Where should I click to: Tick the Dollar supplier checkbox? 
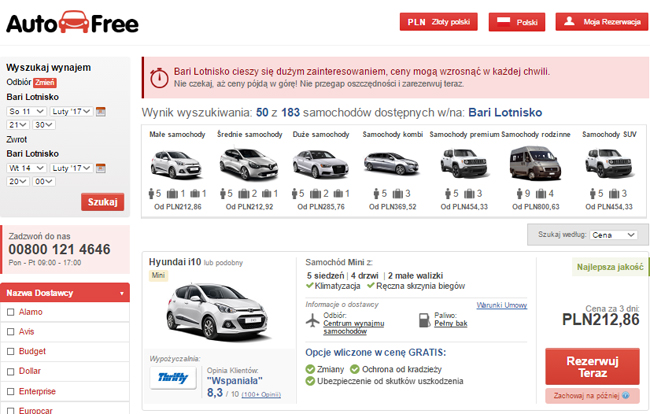[x=11, y=371]
